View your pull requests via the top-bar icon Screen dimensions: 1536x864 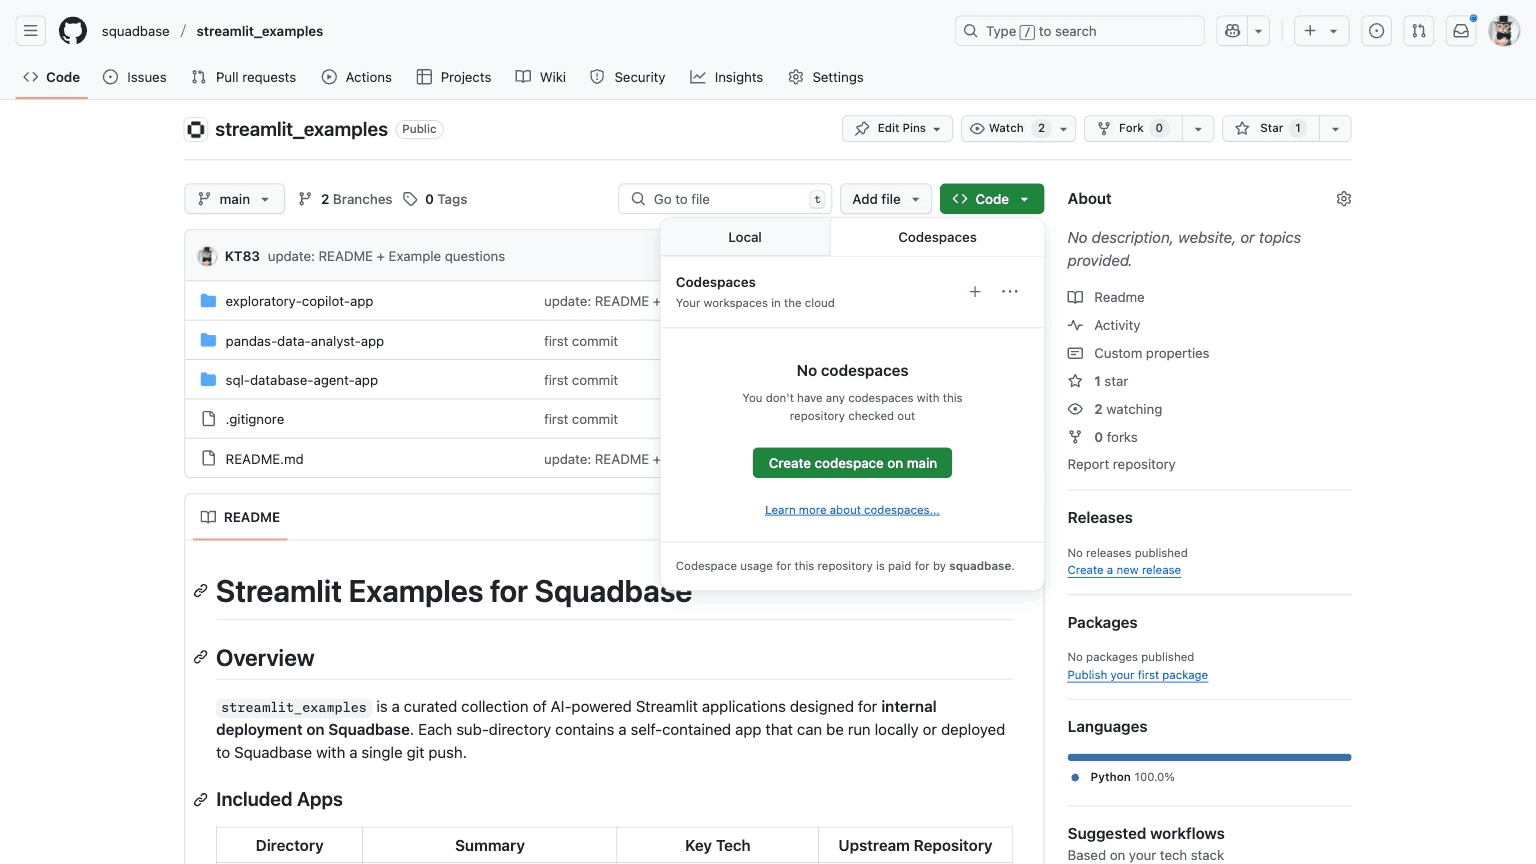click(x=1418, y=31)
